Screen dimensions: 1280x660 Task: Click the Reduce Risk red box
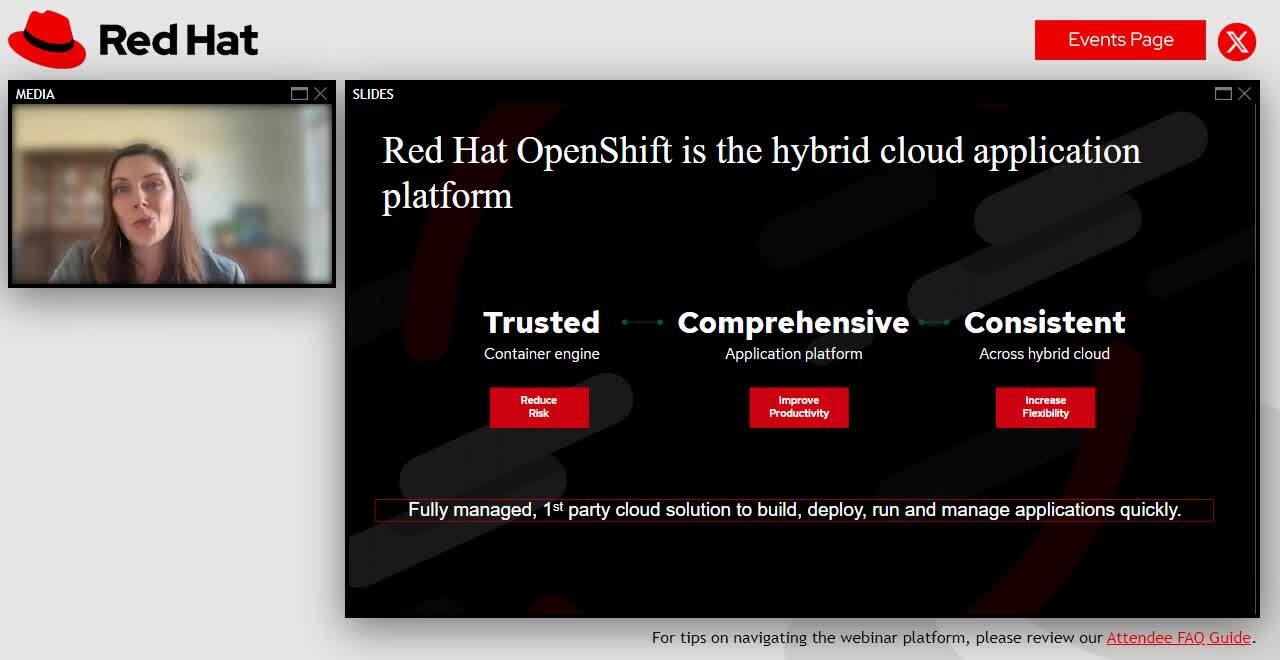pyautogui.click(x=539, y=407)
